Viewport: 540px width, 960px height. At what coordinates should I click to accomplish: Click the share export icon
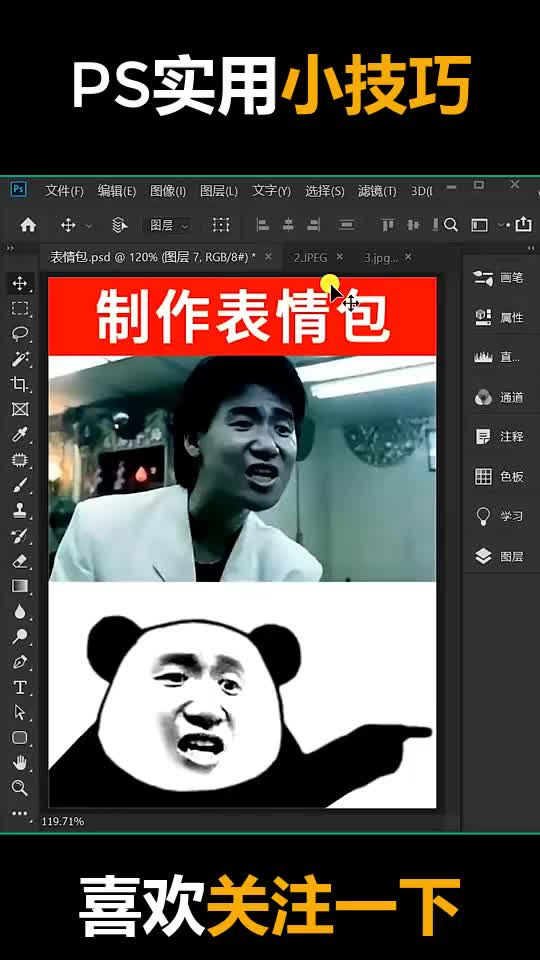click(523, 225)
